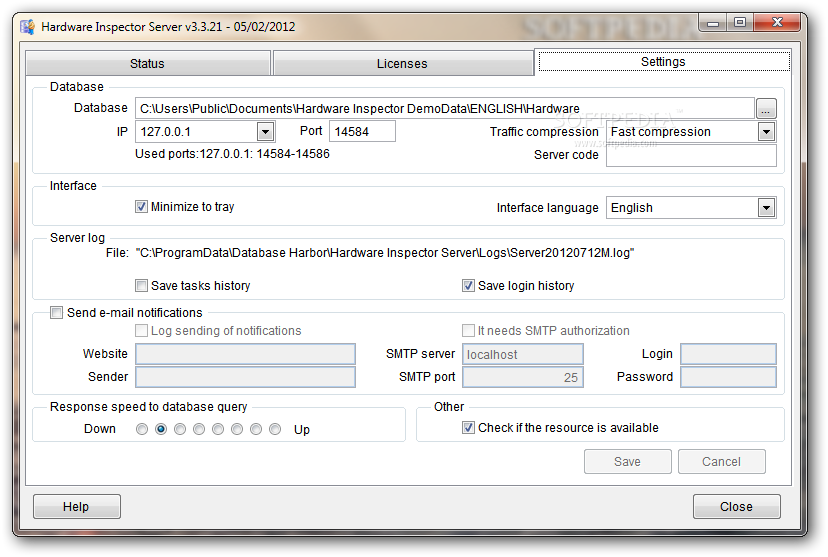Select the last response speed radio nearest Up
The height and width of the screenshot is (557, 828).
coord(275,429)
